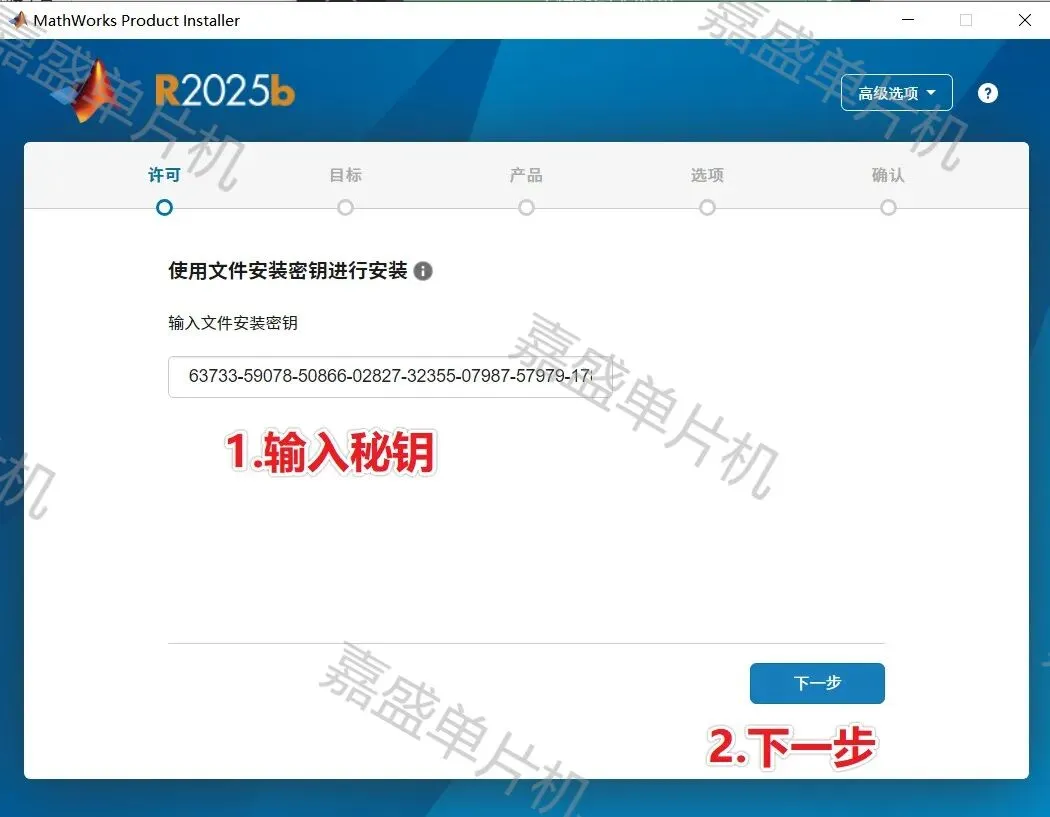Click the 选项 step circle marker
Viewport: 1050px width, 817px height.
[x=707, y=208]
